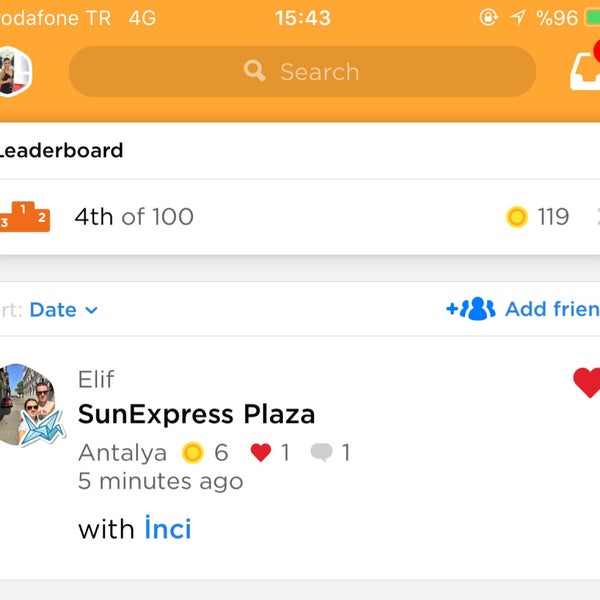Open the Add friends link
The height and width of the screenshot is (600, 600).
click(x=523, y=309)
